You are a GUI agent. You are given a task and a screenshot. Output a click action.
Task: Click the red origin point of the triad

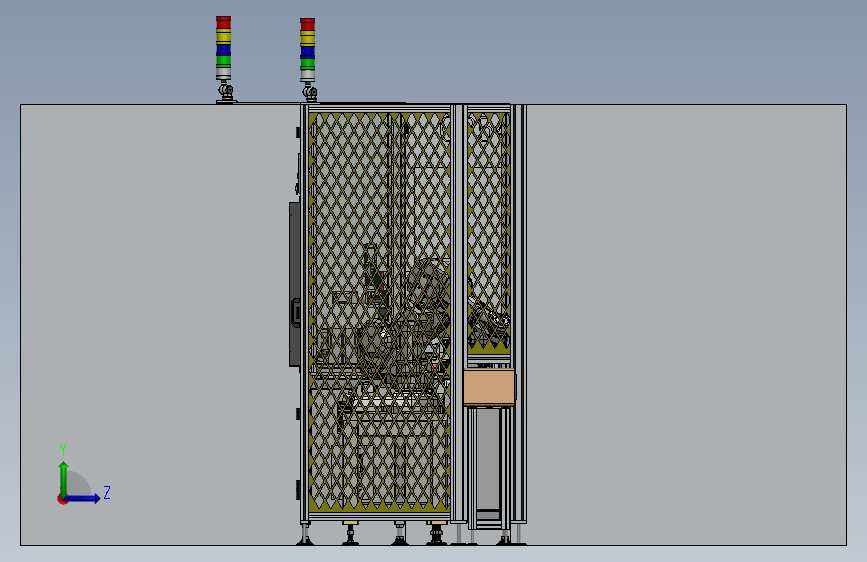tap(62, 499)
